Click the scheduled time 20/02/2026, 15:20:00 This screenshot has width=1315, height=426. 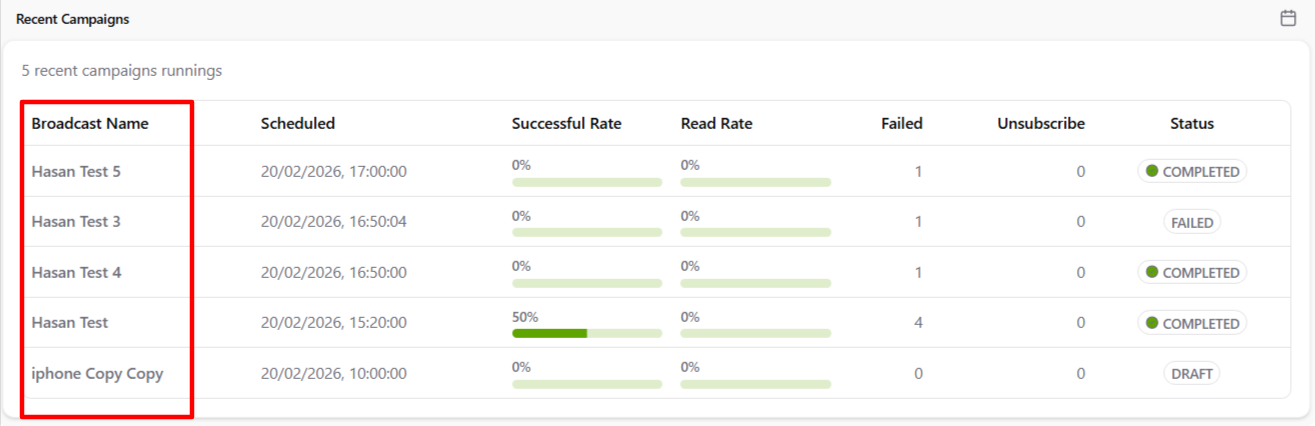tap(333, 323)
